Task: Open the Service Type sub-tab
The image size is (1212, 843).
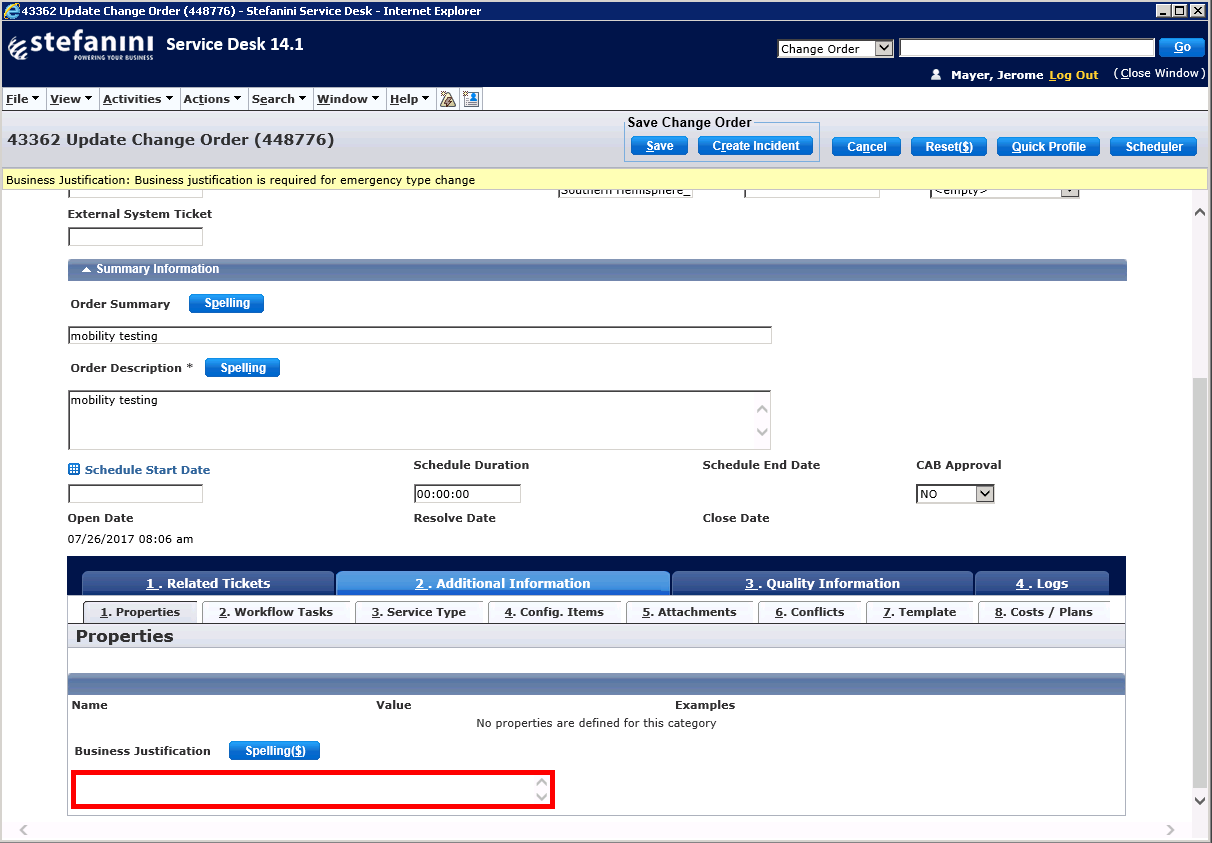Action: point(419,612)
